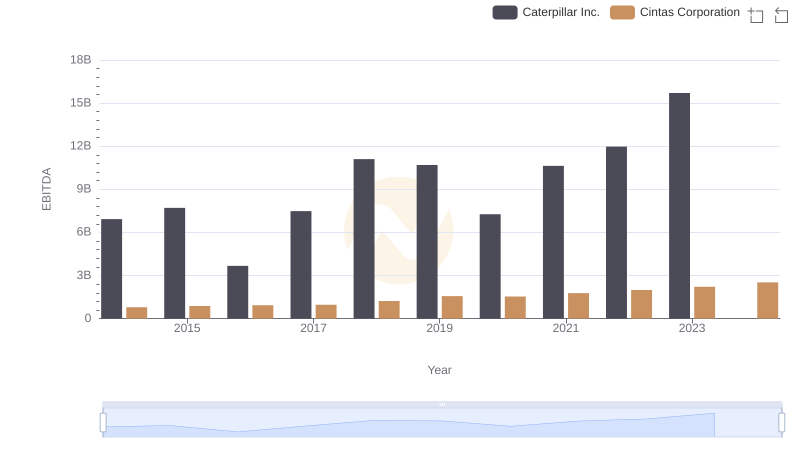Screen dimensions: 800x461
Task: Click the 18B y-axis label
Action: tap(81, 60)
